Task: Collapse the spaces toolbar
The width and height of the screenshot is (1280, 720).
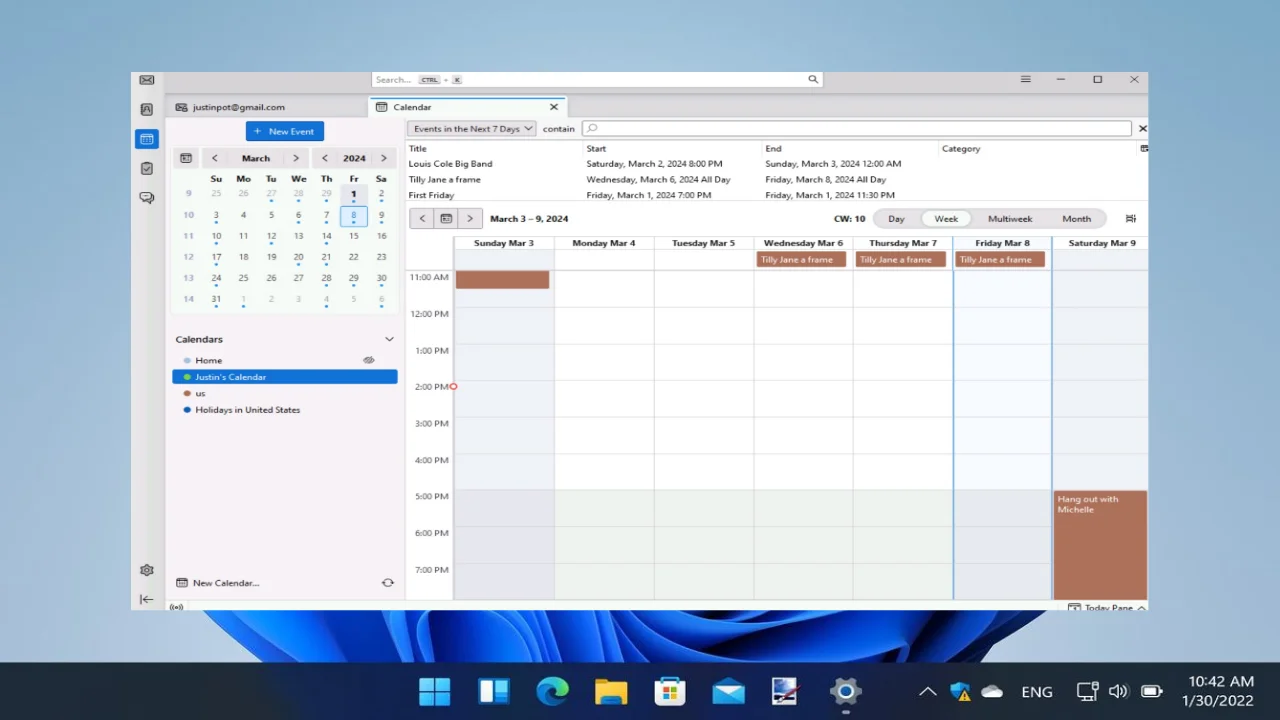Action: click(147, 599)
